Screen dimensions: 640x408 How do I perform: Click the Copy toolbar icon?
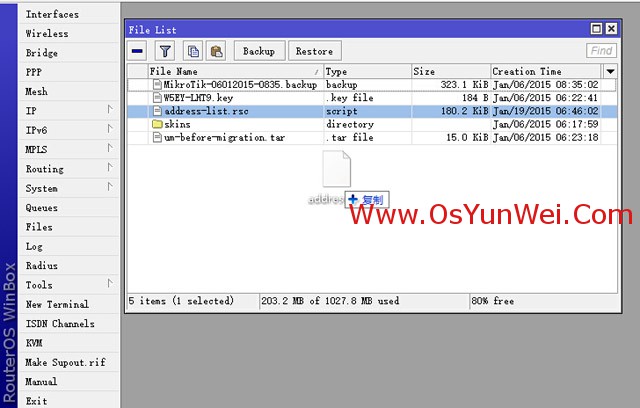193,51
